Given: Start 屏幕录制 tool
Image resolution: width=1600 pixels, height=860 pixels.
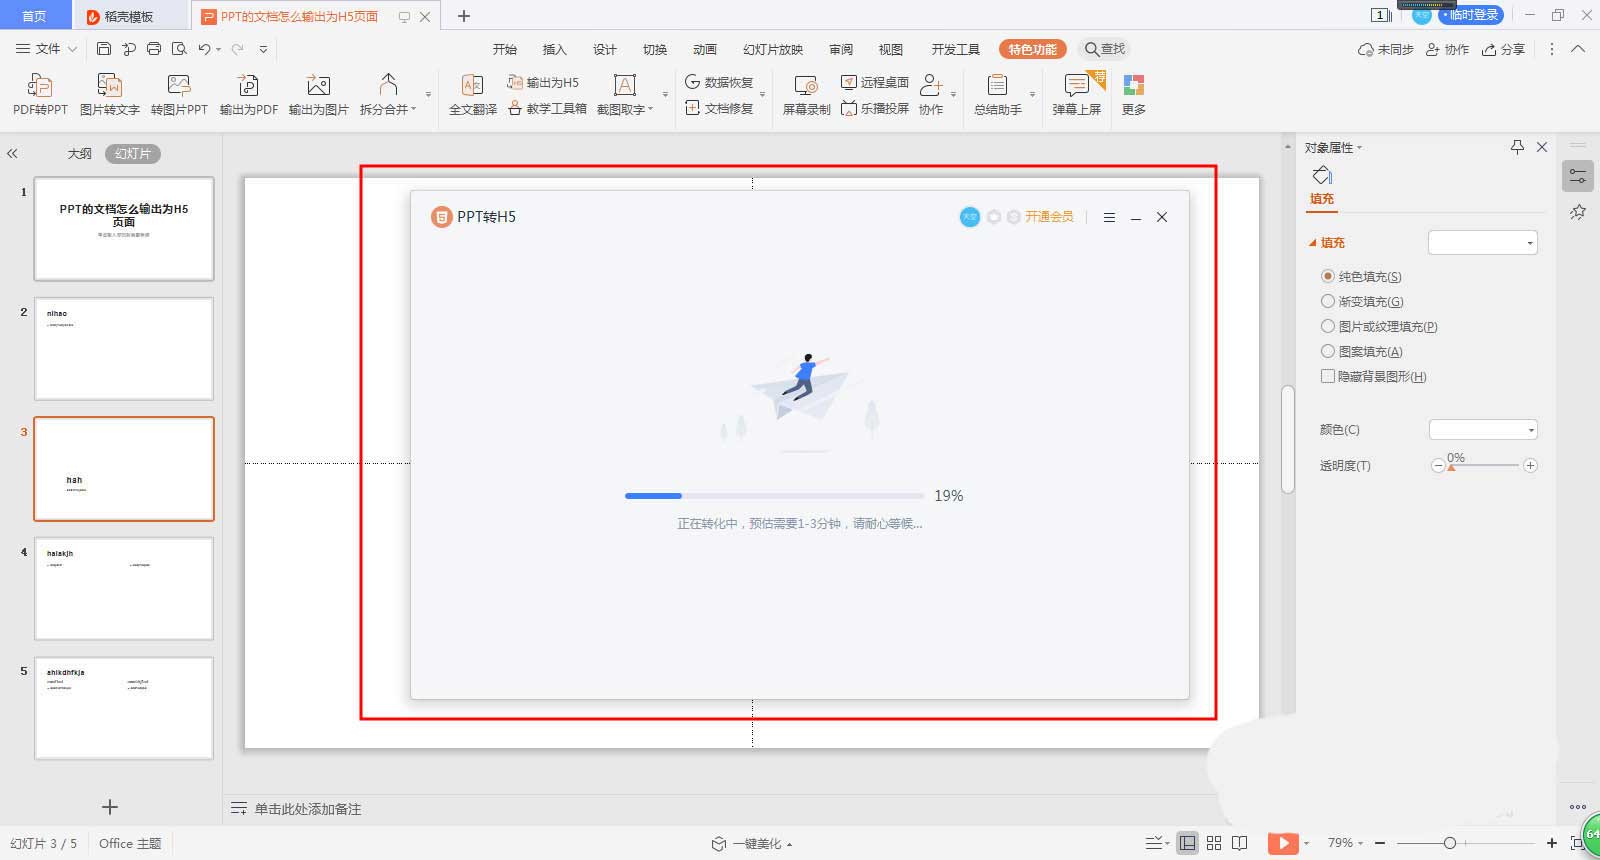Looking at the screenshot, I should [806, 95].
